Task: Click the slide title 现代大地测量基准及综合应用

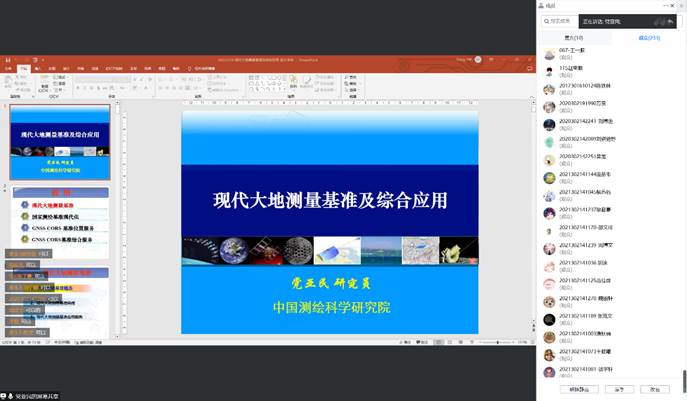Action: [x=330, y=200]
